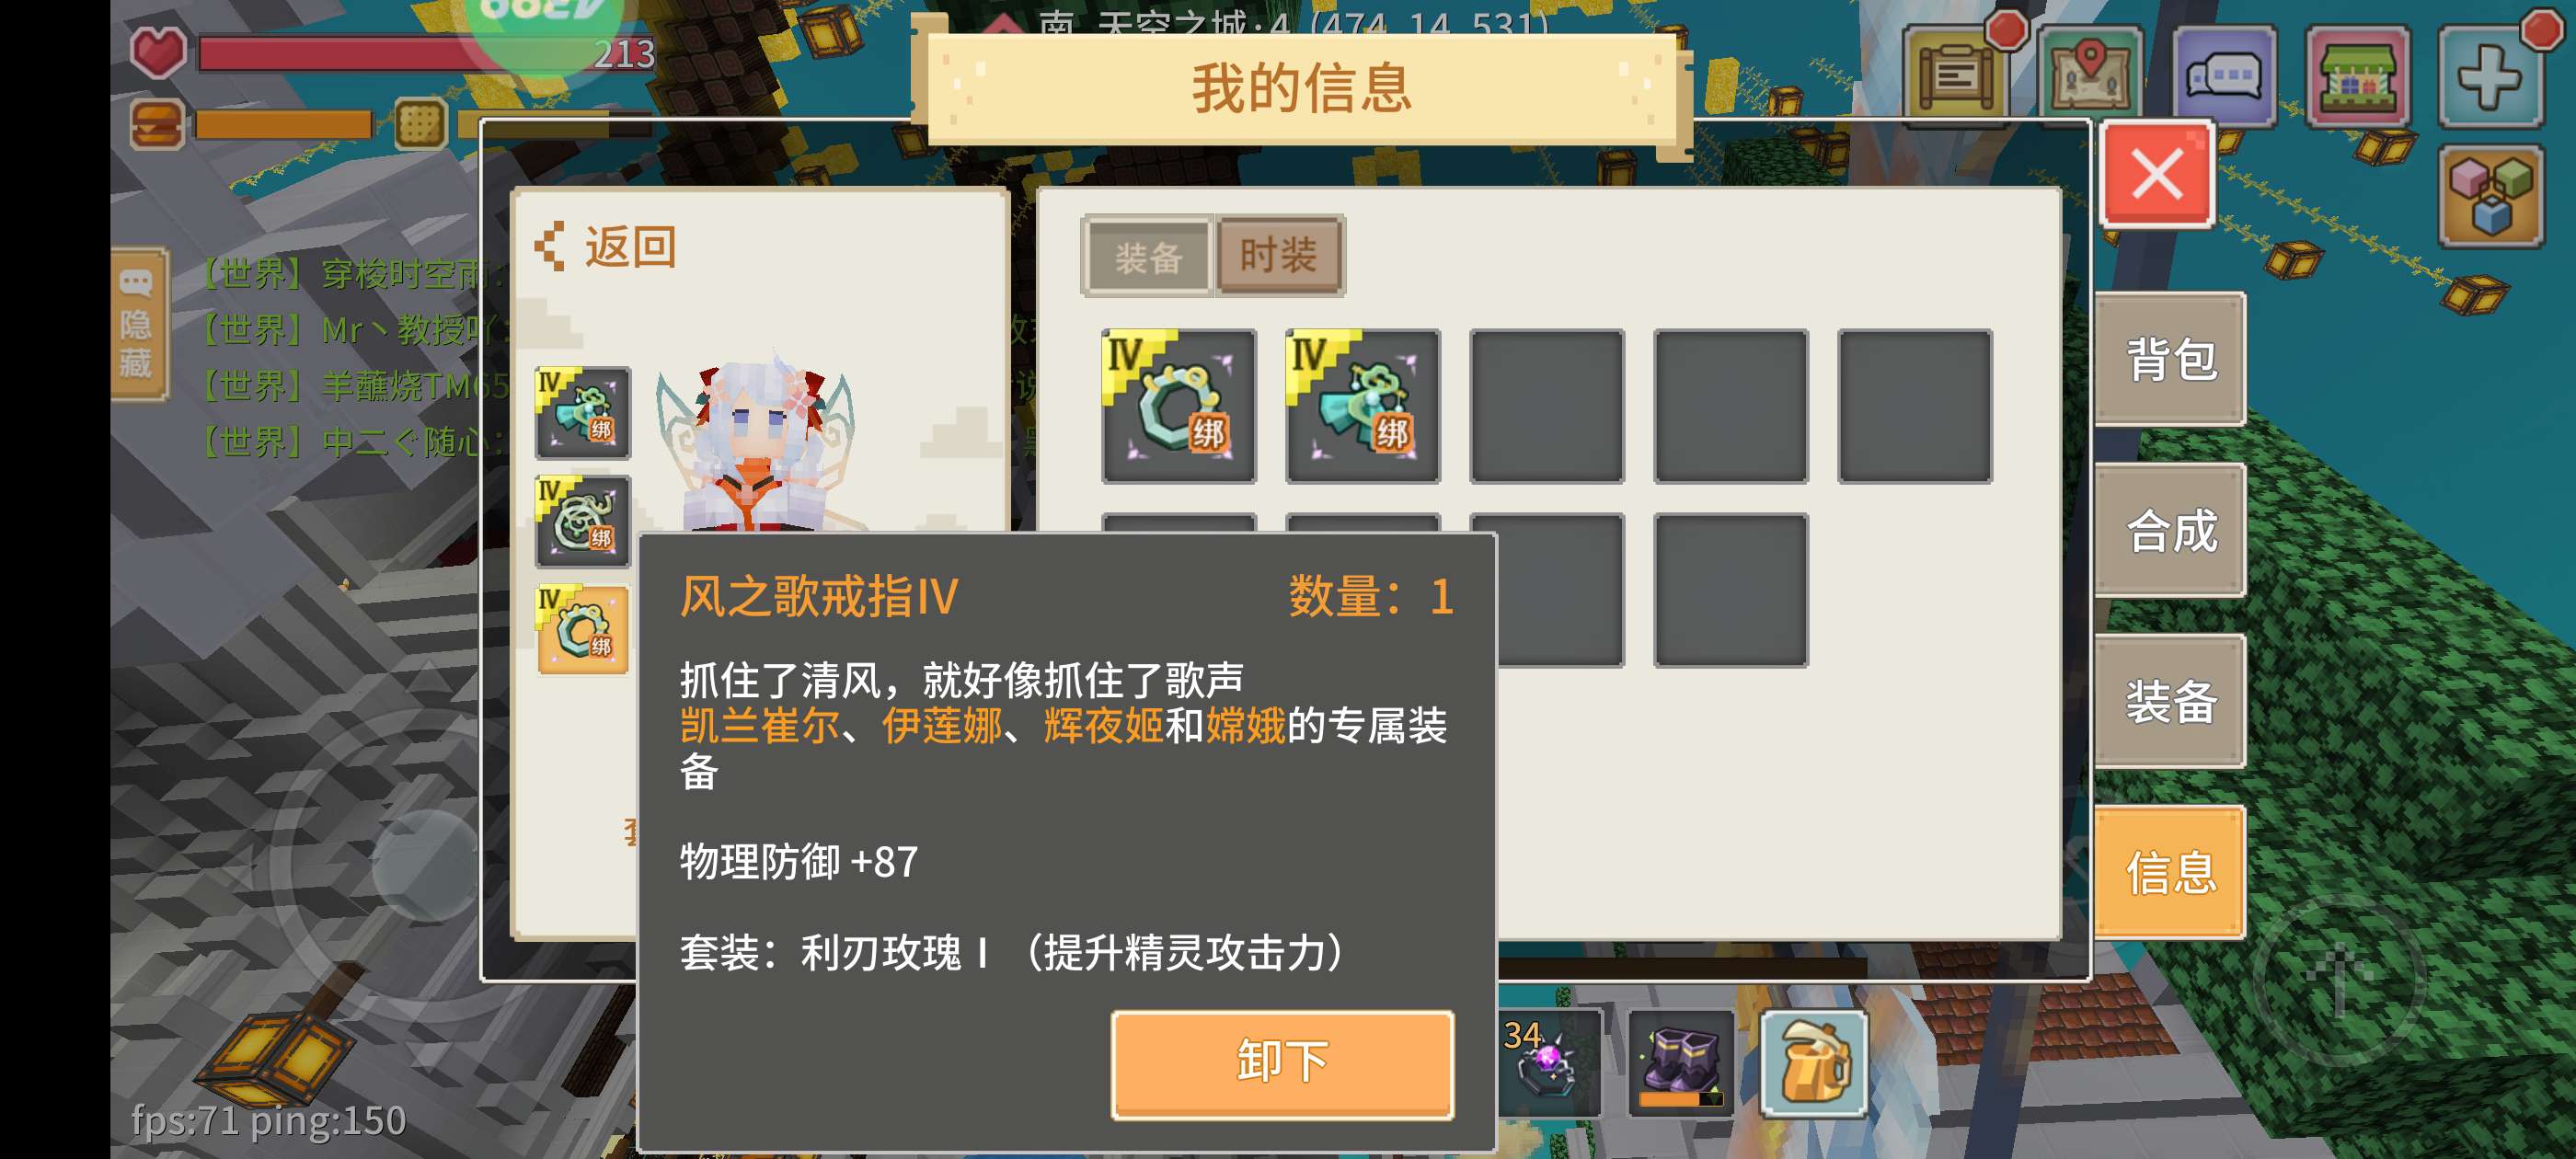Select the first equipped ring thumbnail
Screen dimensions: 2576x1159
tap(1179, 406)
